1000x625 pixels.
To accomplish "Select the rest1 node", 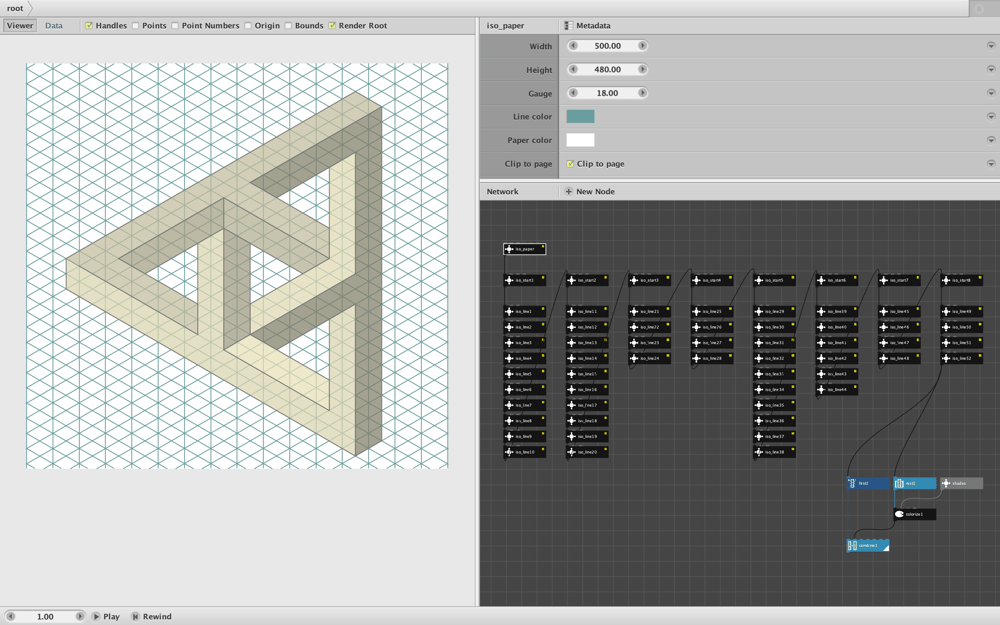I will pyautogui.click(x=915, y=483).
